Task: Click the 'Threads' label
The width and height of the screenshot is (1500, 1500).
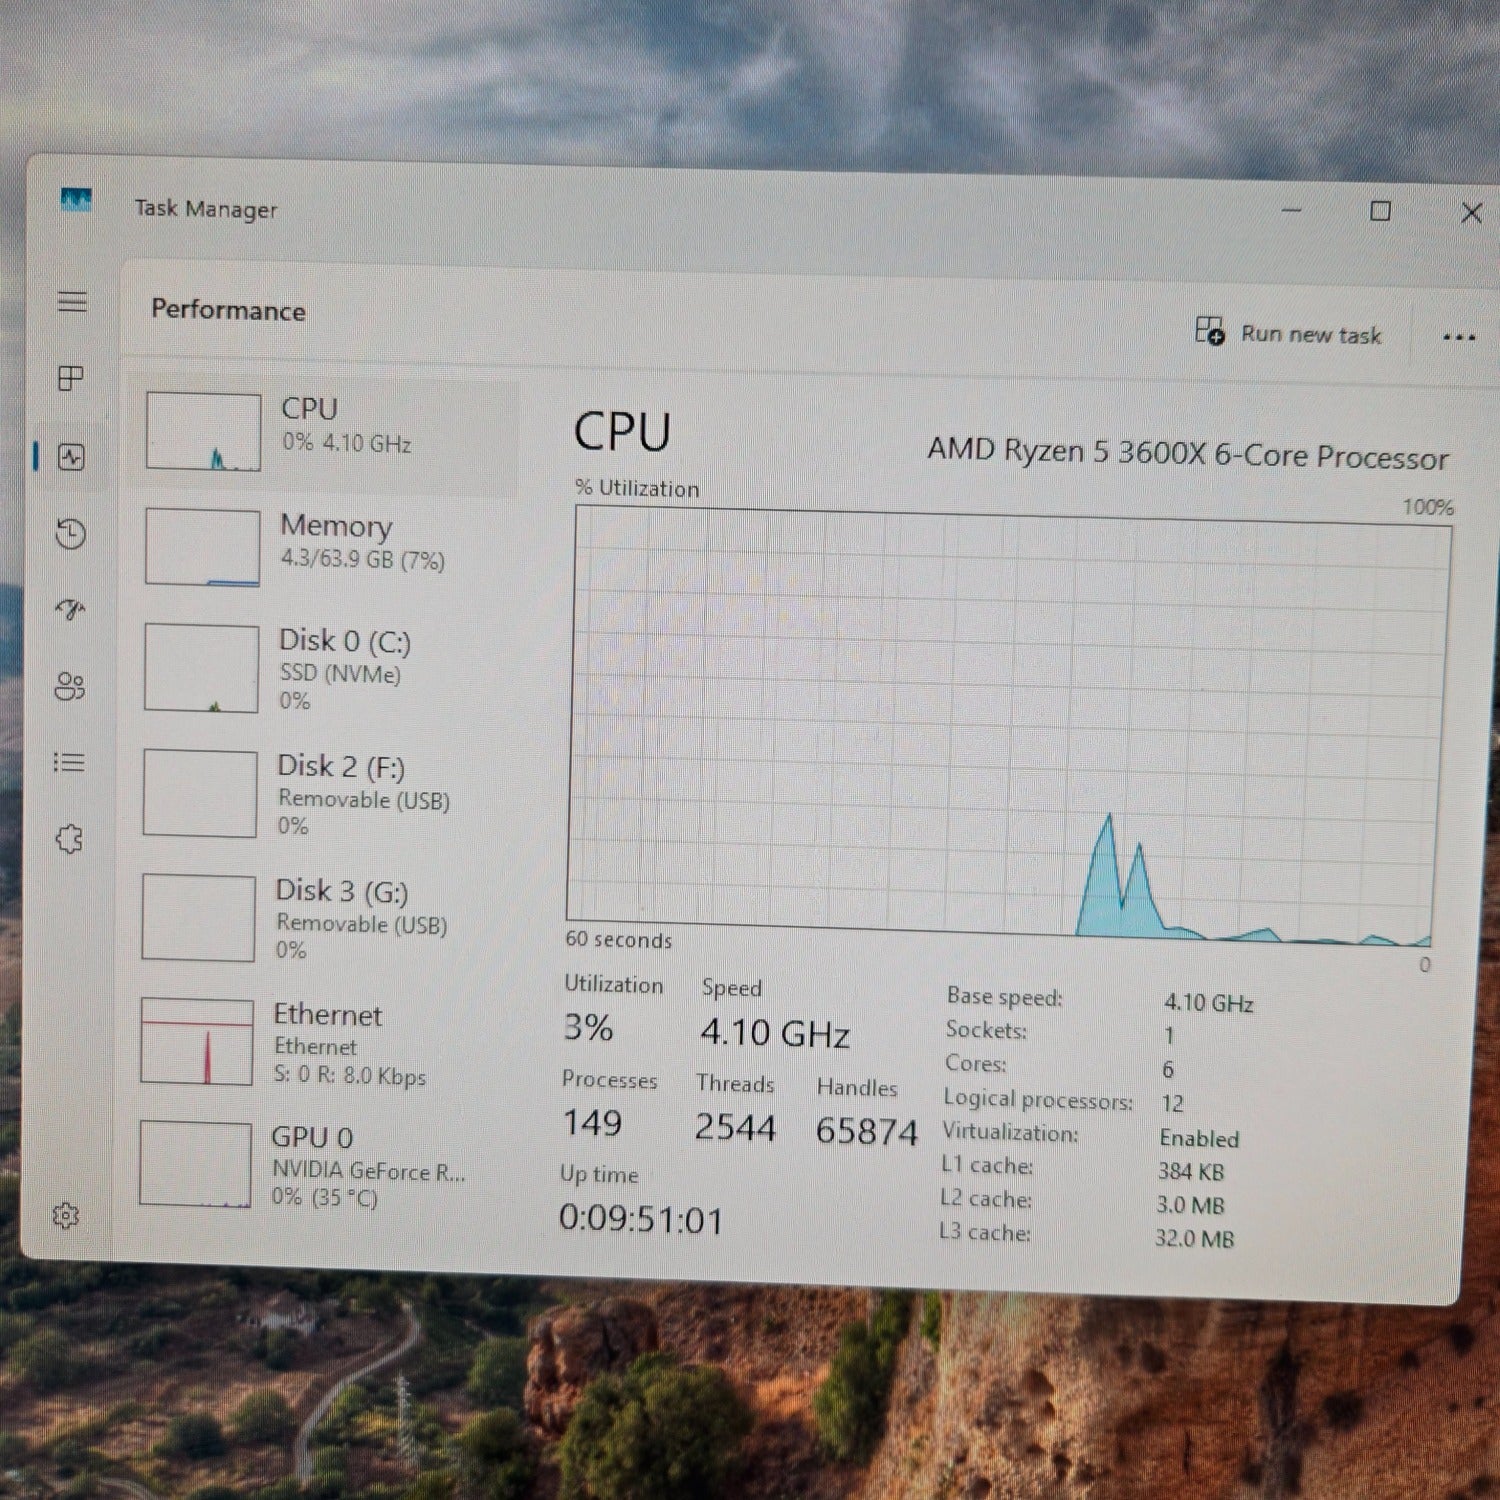Action: tap(735, 1083)
